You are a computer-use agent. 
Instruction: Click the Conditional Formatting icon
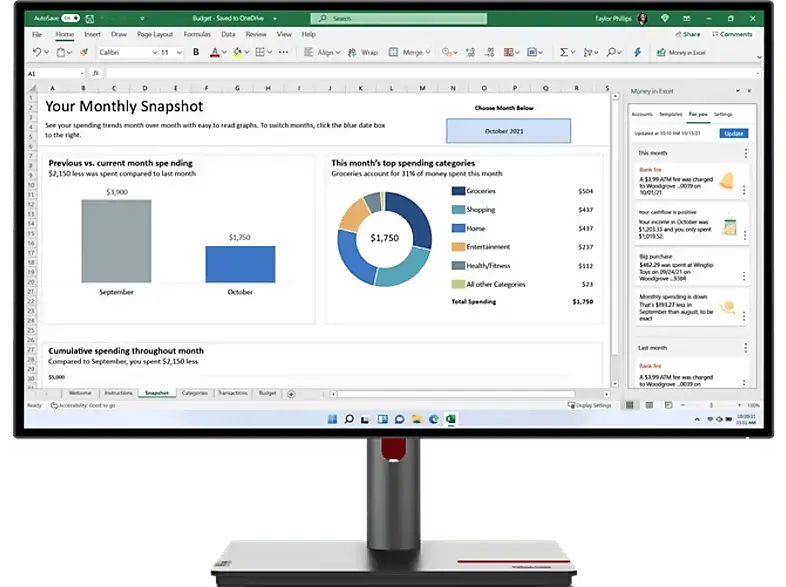point(509,52)
